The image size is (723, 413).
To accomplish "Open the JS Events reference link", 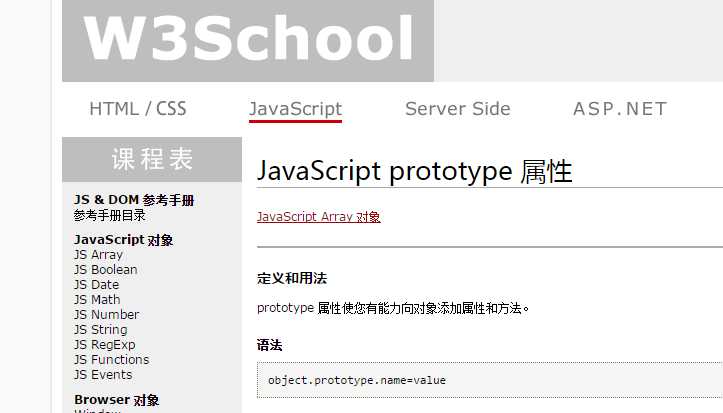I will tap(103, 375).
